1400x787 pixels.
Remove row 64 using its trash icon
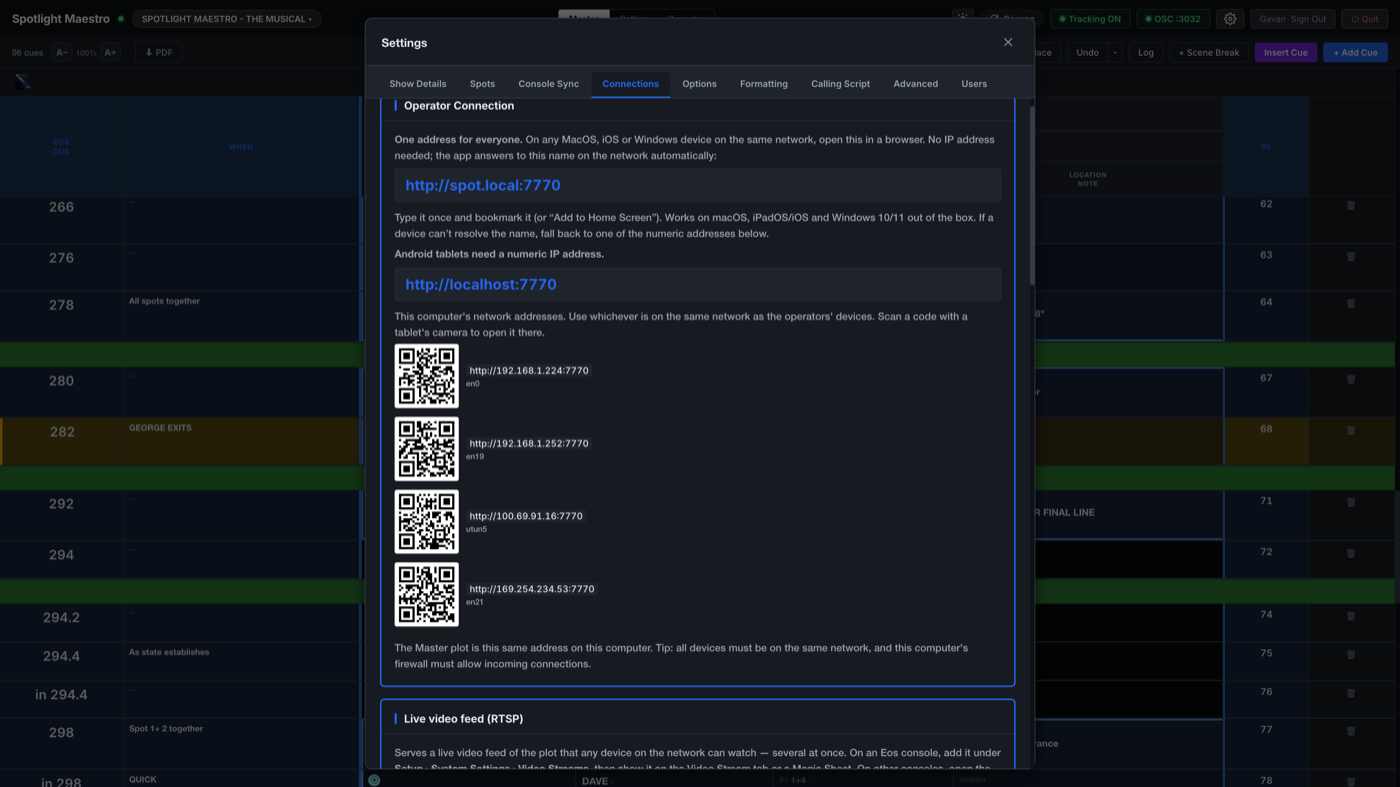click(x=1350, y=303)
